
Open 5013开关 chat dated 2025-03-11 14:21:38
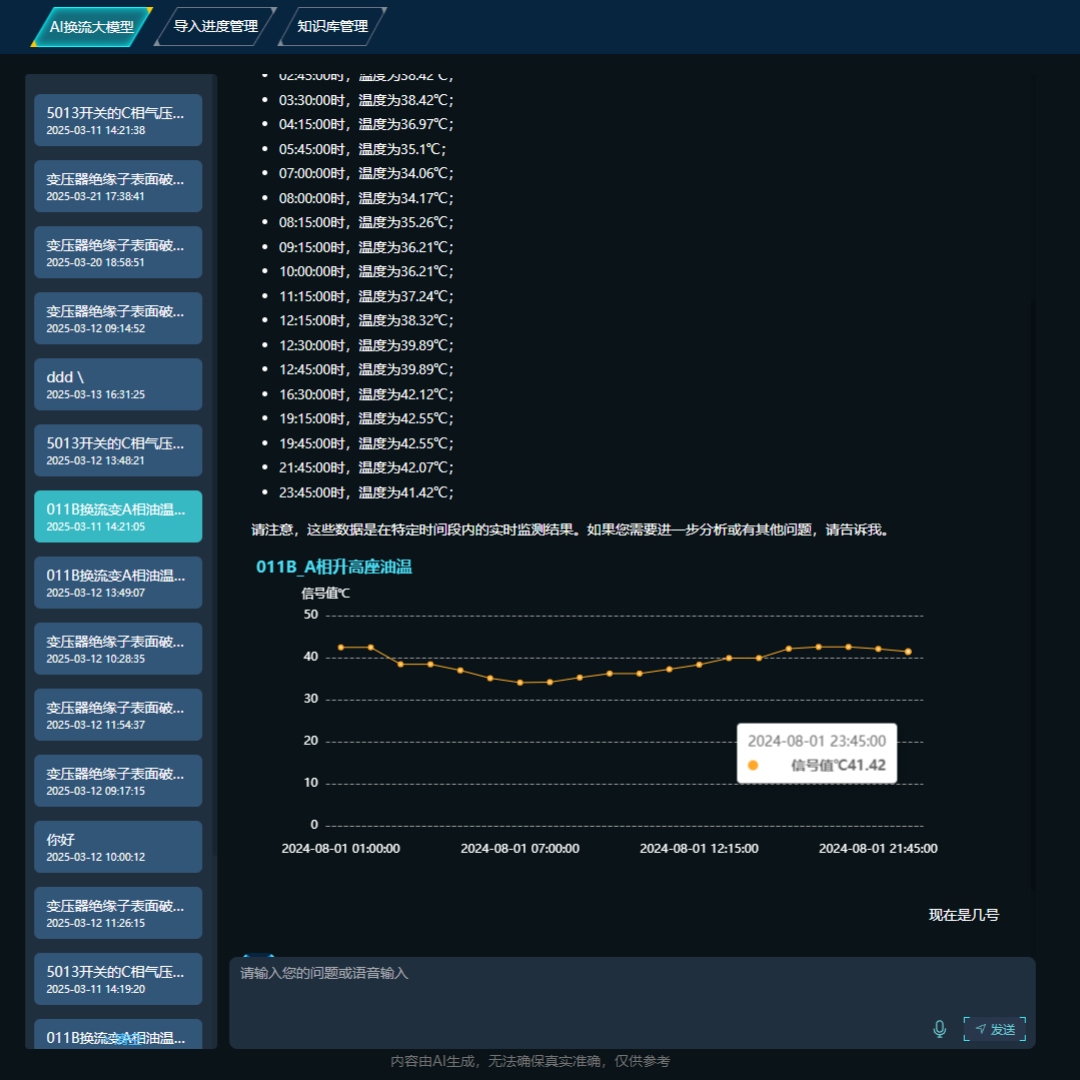coord(118,120)
